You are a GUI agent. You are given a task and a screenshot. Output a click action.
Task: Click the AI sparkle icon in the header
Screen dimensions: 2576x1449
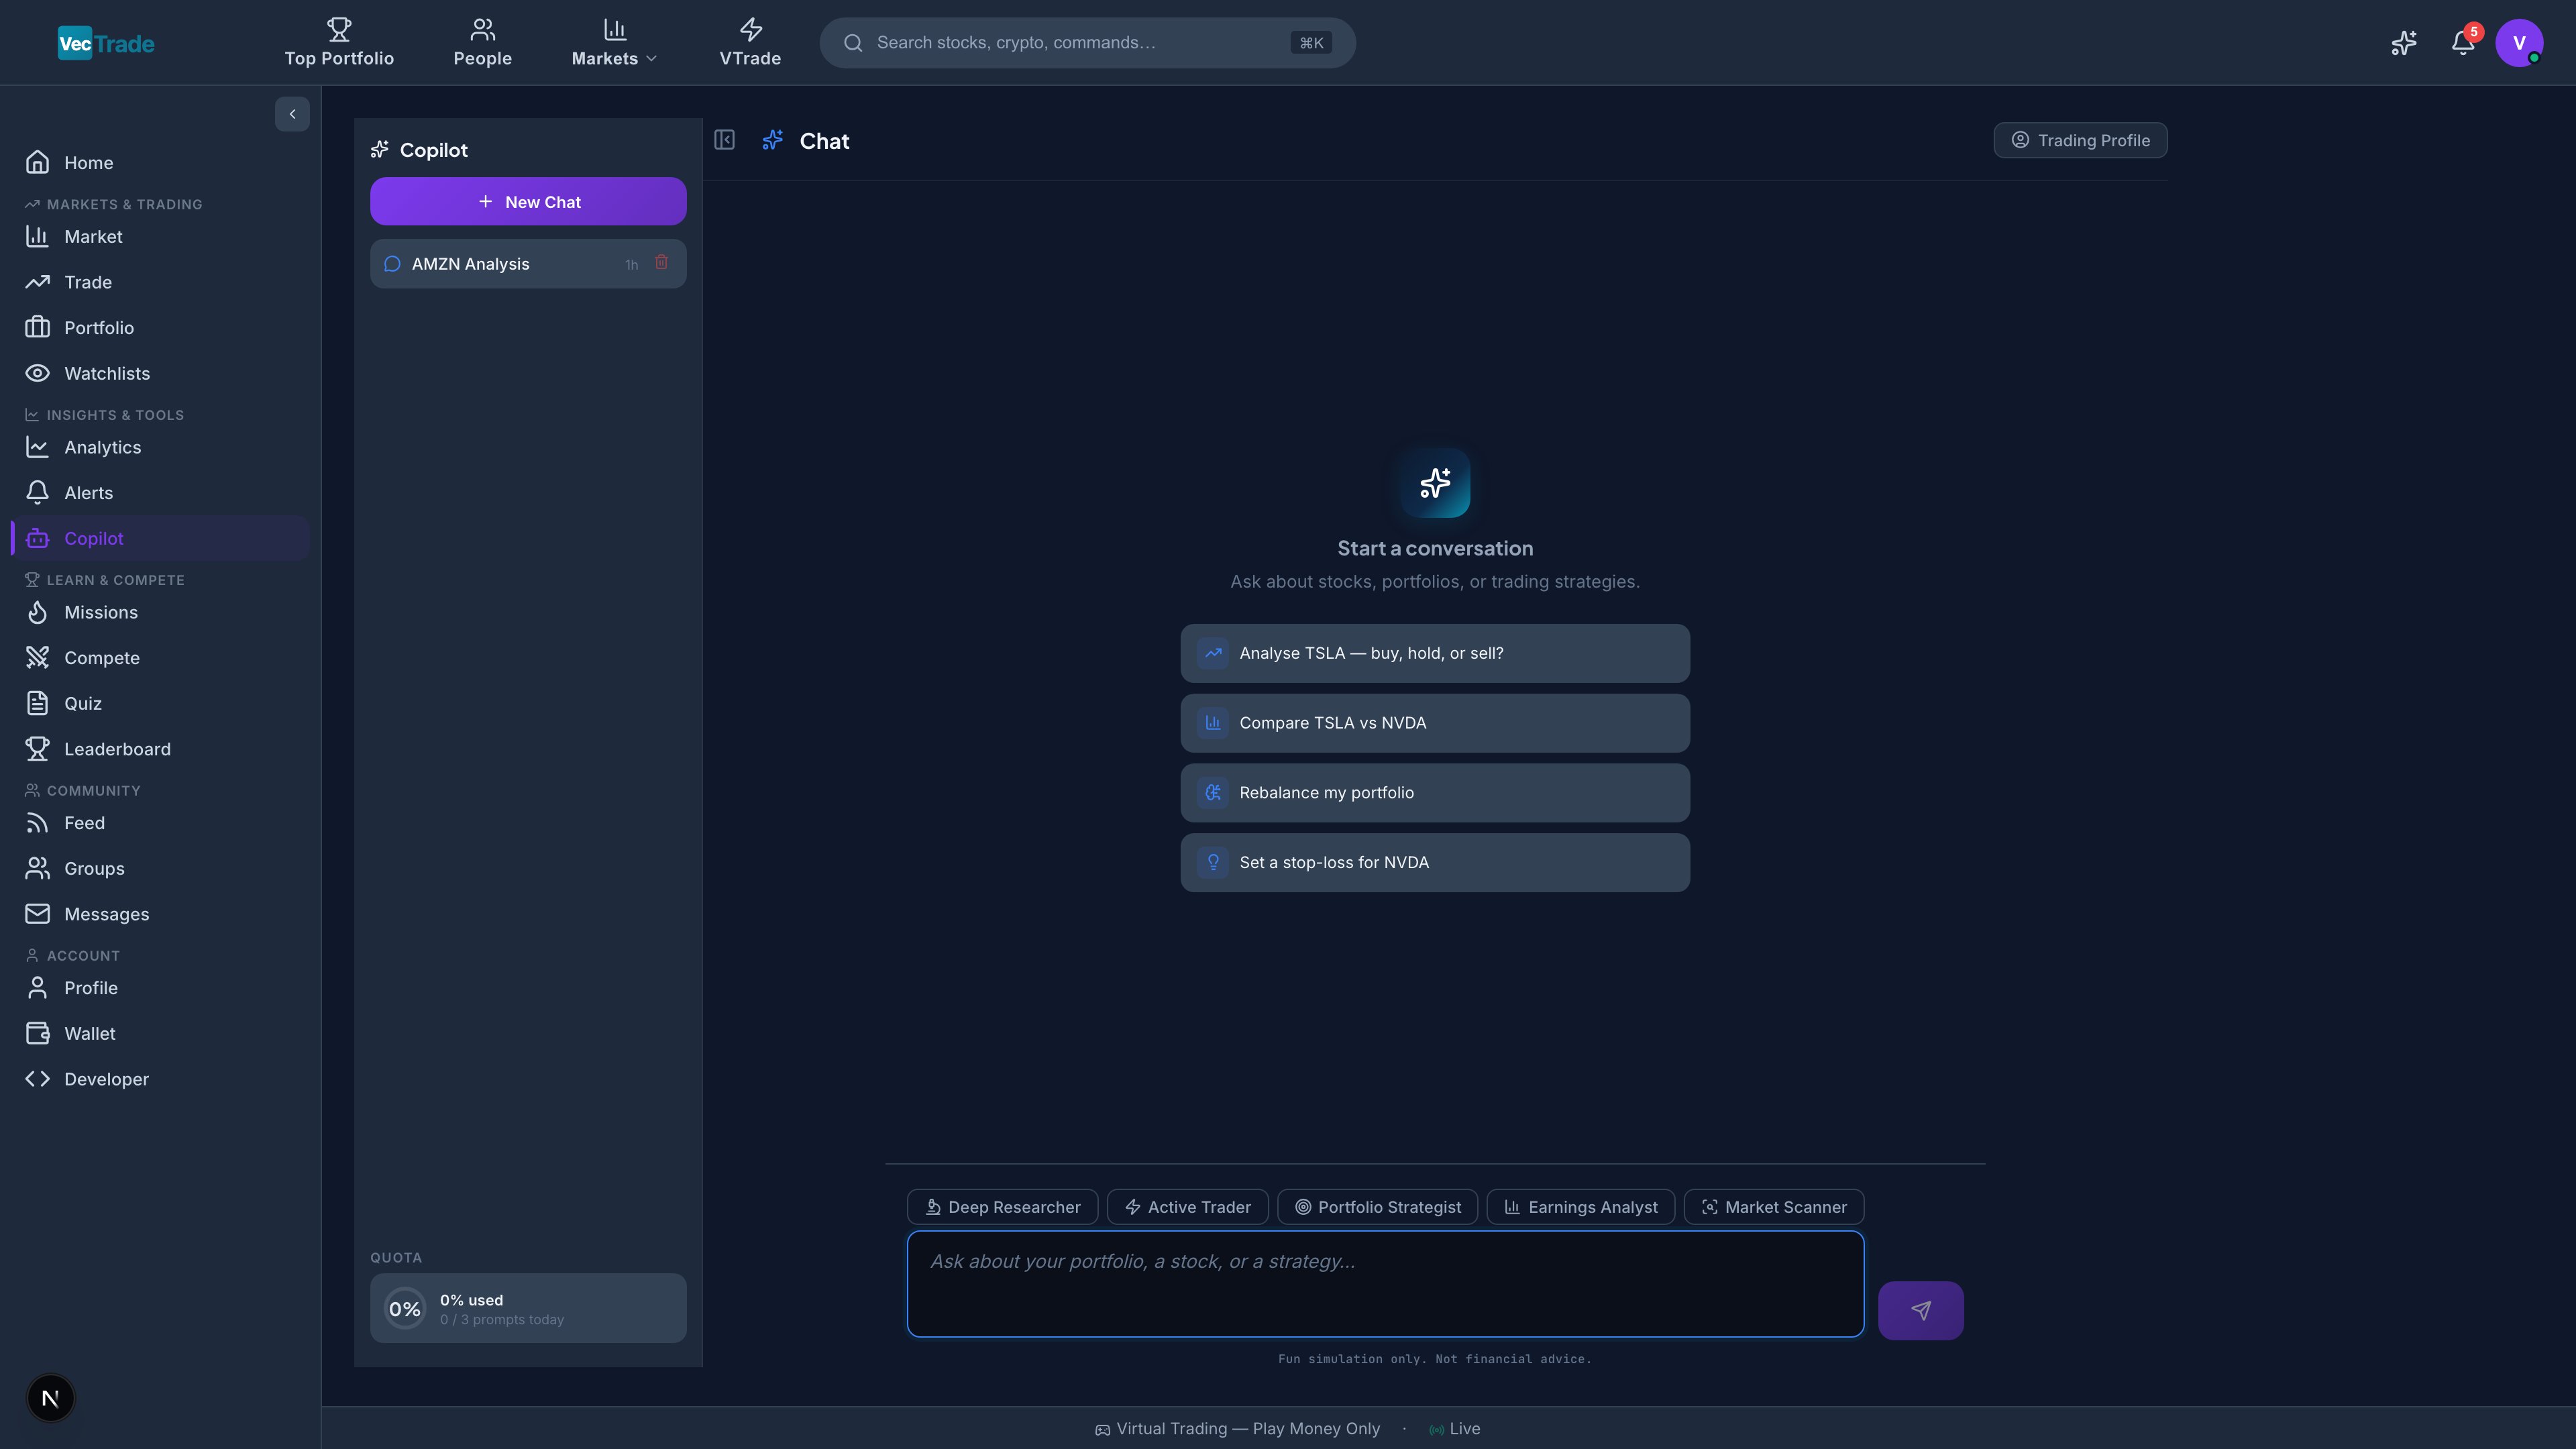[2404, 43]
